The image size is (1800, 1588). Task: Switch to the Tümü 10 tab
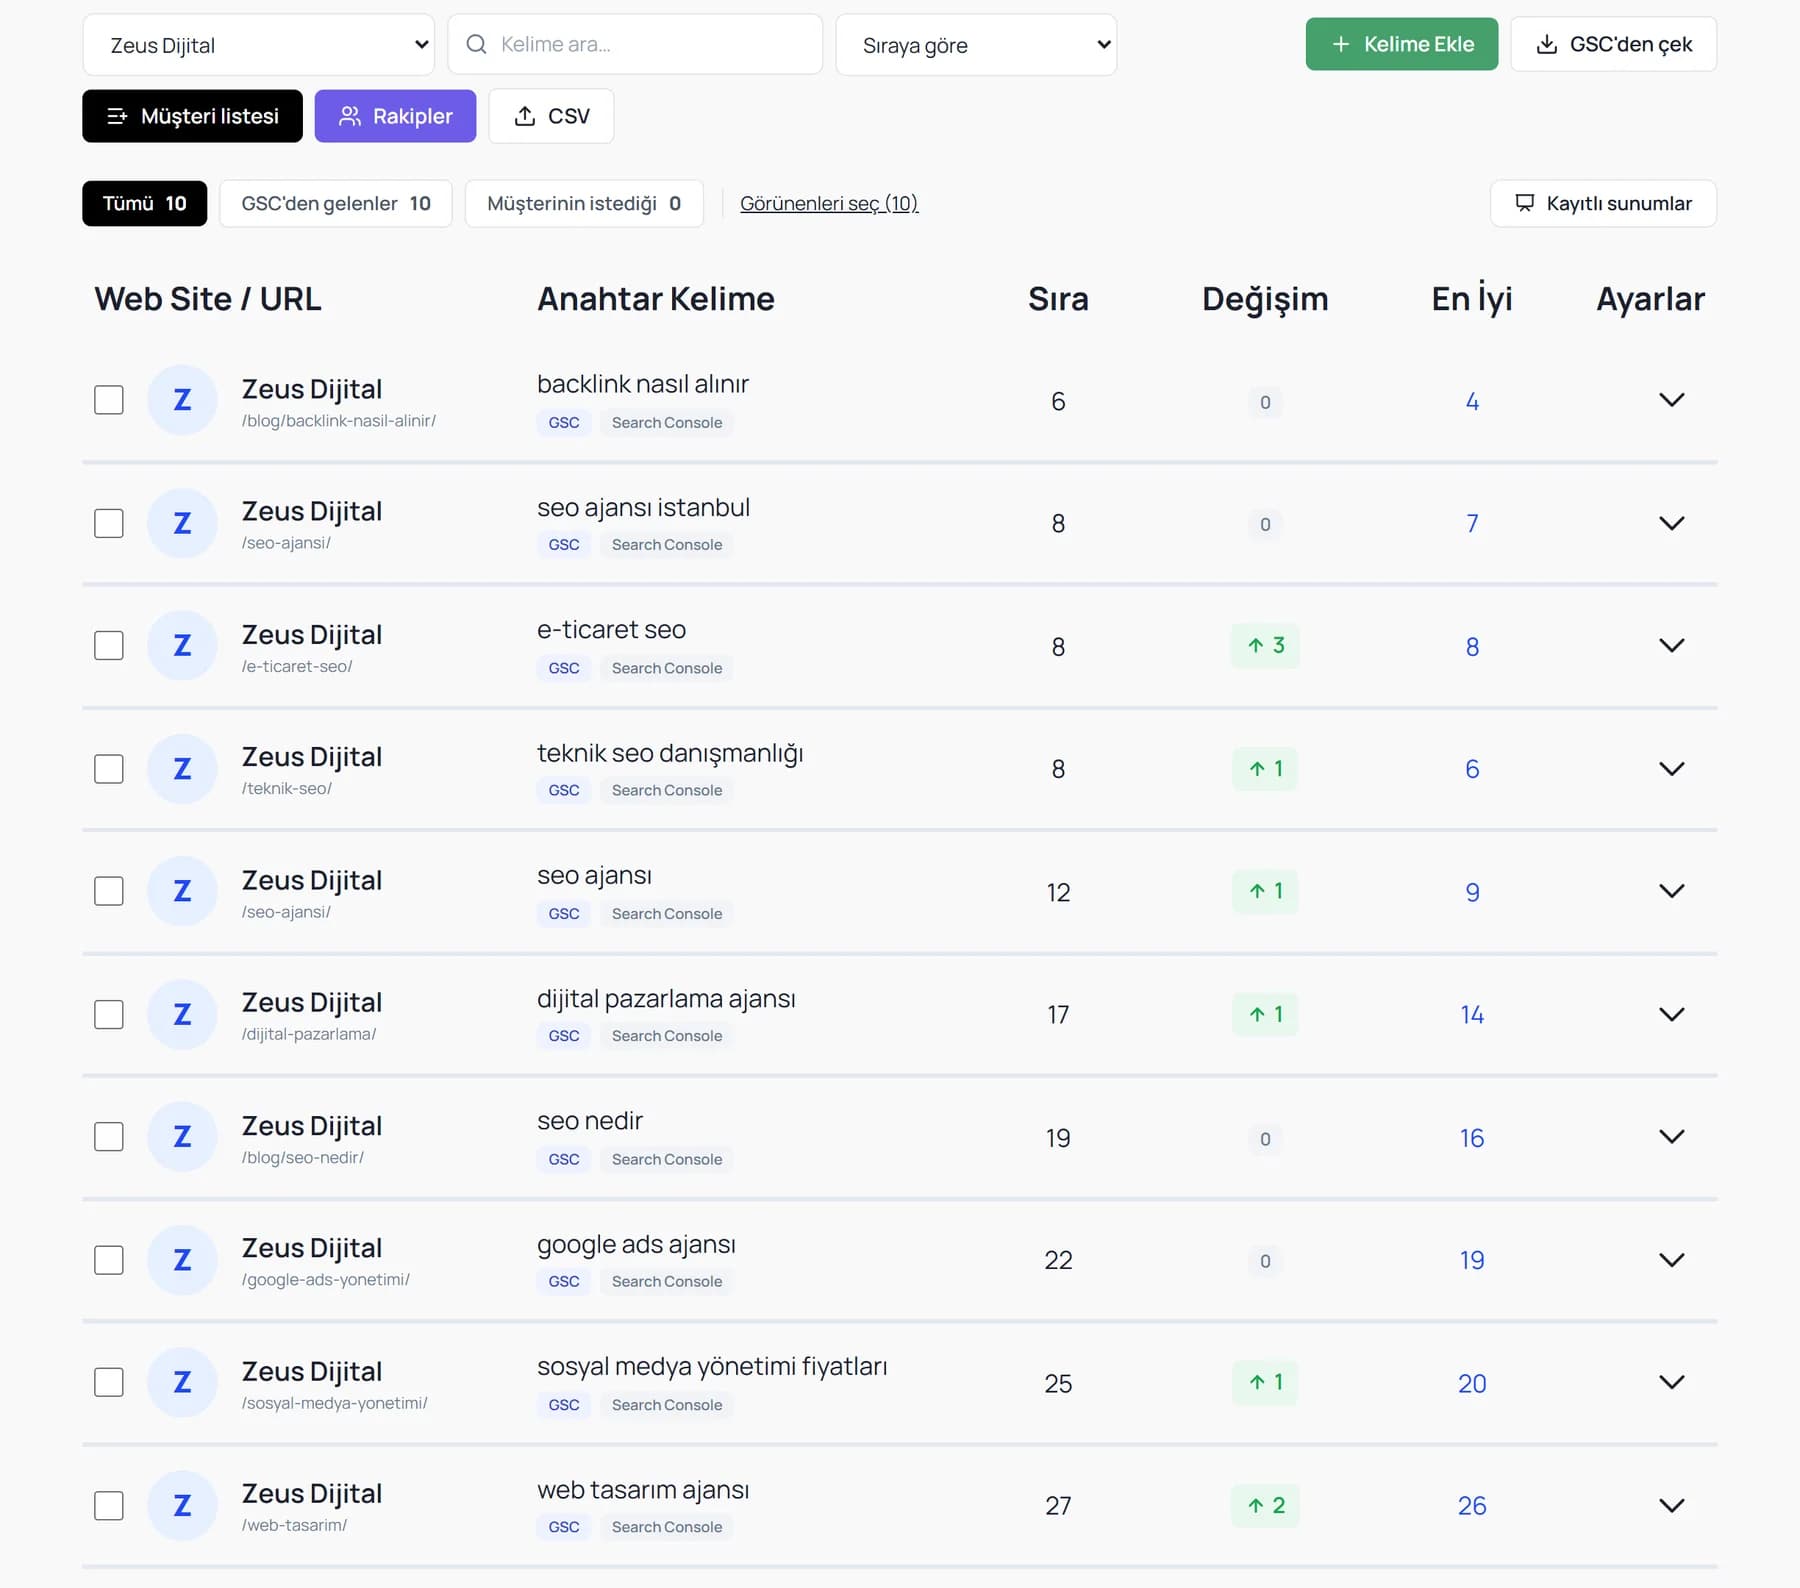[x=145, y=203]
